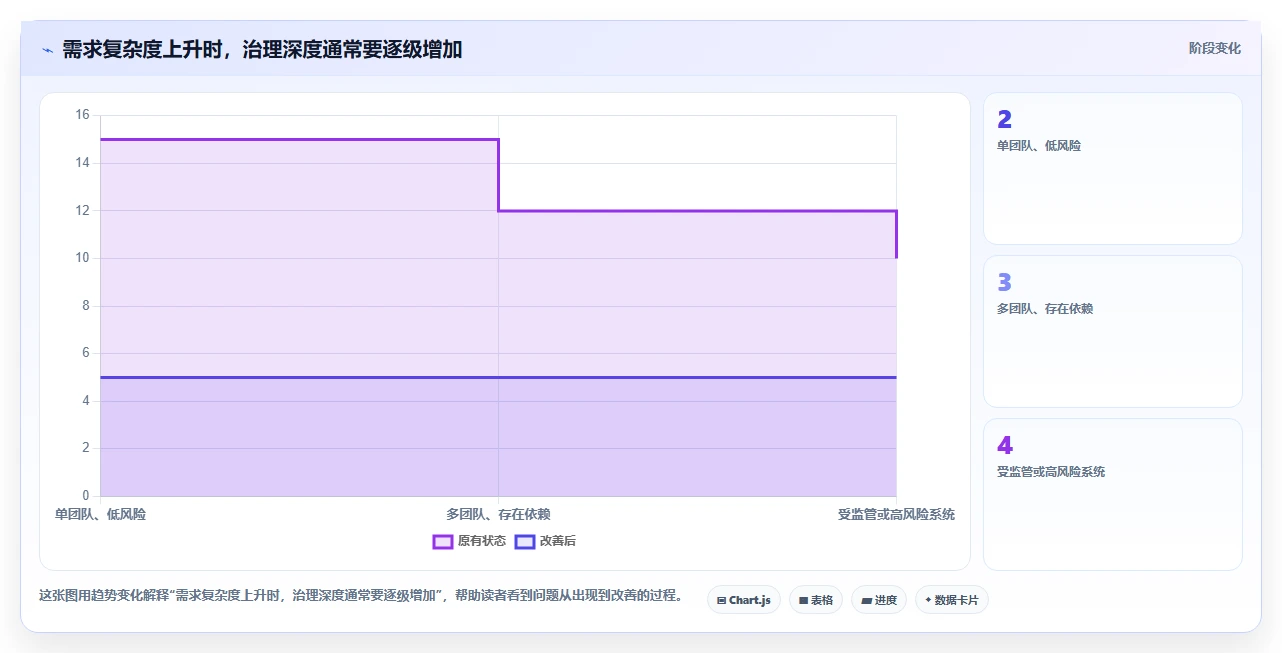
Task: Click x-axis label 单团队、低风险
Action: pos(100,514)
